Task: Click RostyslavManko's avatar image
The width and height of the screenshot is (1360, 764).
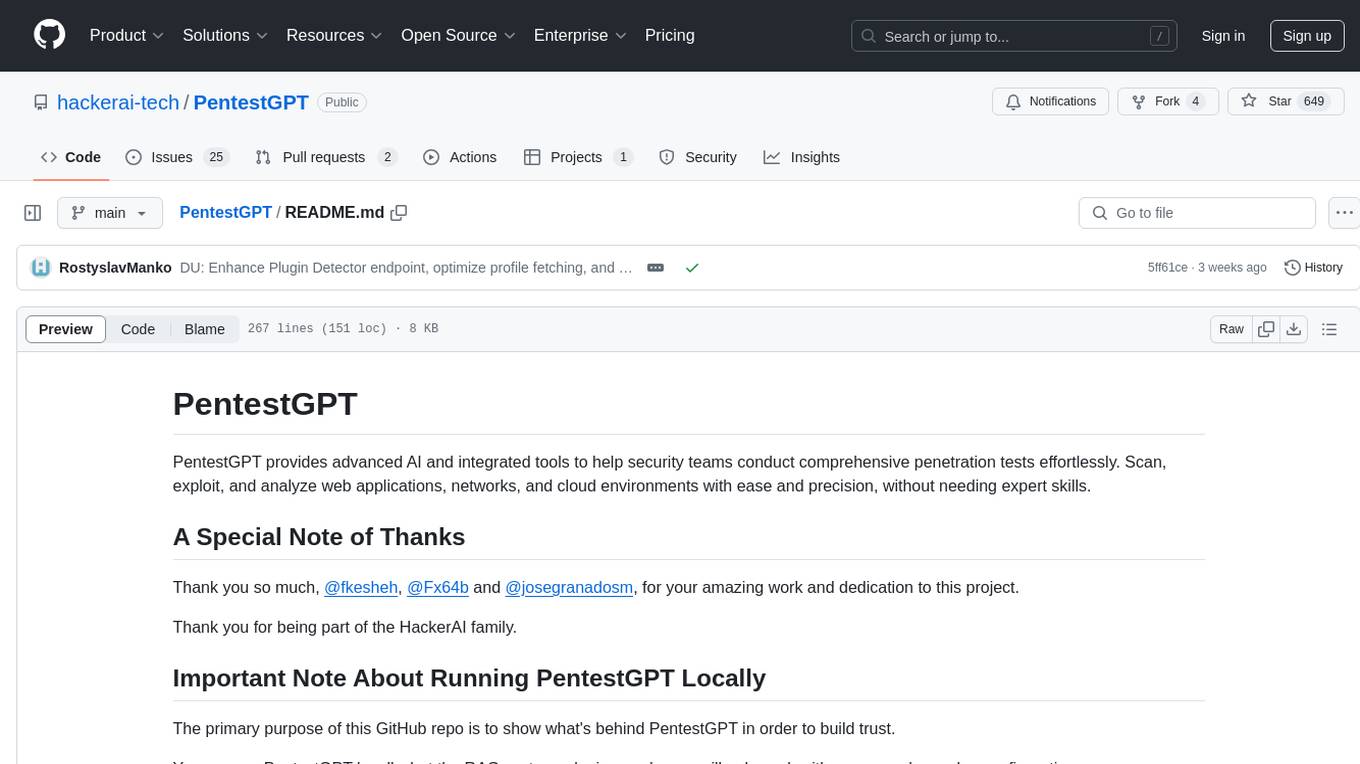Action: click(x=41, y=267)
